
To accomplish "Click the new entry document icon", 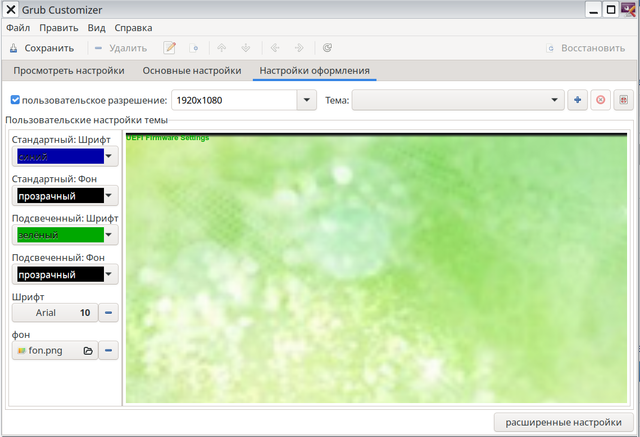I will (x=194, y=48).
